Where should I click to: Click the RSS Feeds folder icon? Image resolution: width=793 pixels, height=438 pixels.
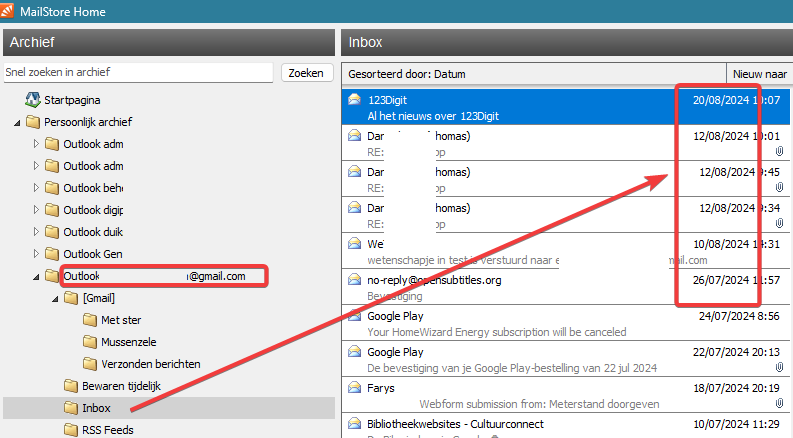click(70, 430)
